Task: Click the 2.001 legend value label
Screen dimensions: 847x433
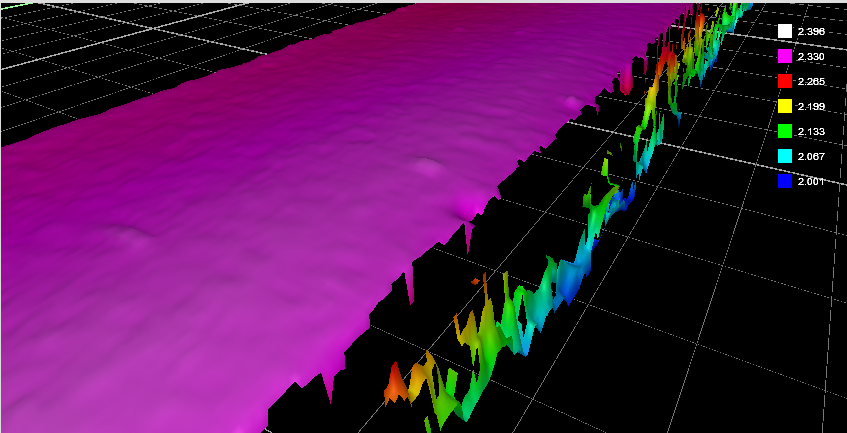Action: click(x=811, y=181)
